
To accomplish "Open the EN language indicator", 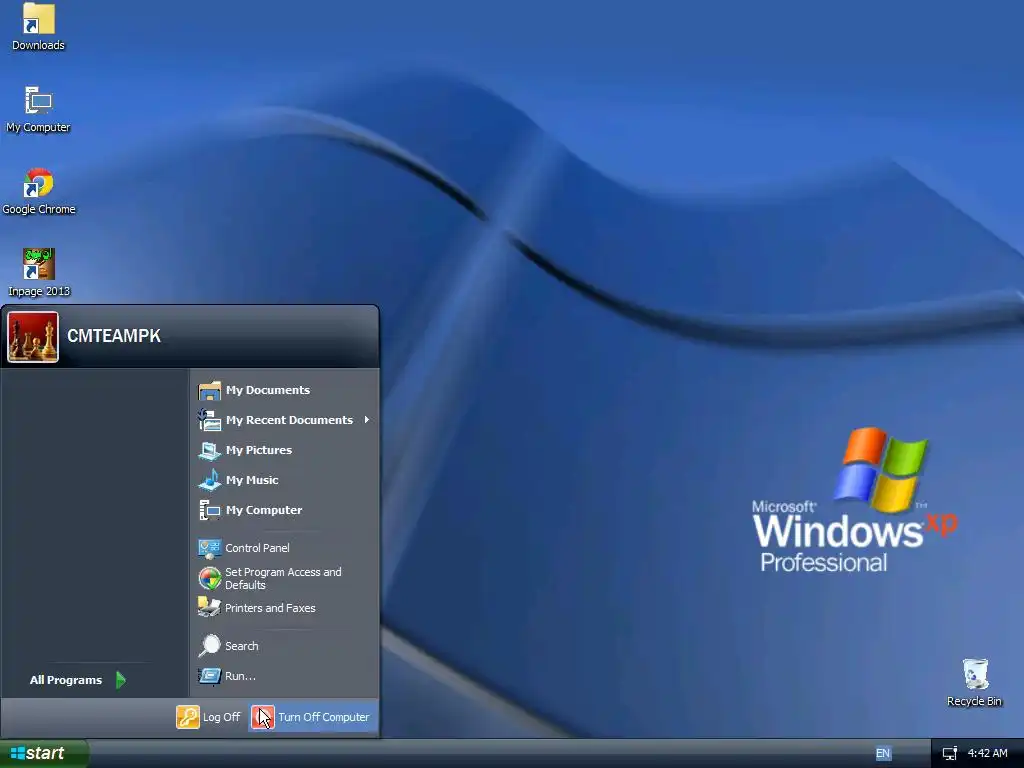I will pyautogui.click(x=883, y=753).
